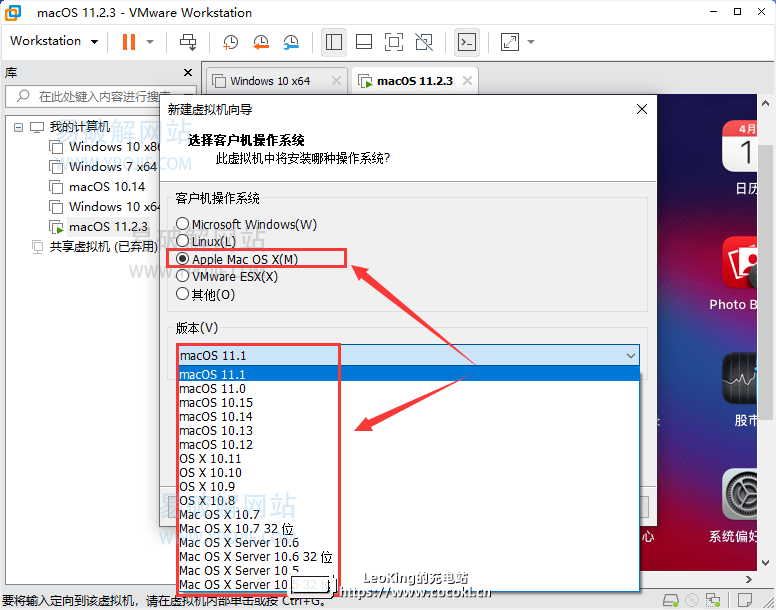Screen dimensions: 776x610
Task: Click the guest view vertical scrollbar up arrow
Action: (766, 103)
